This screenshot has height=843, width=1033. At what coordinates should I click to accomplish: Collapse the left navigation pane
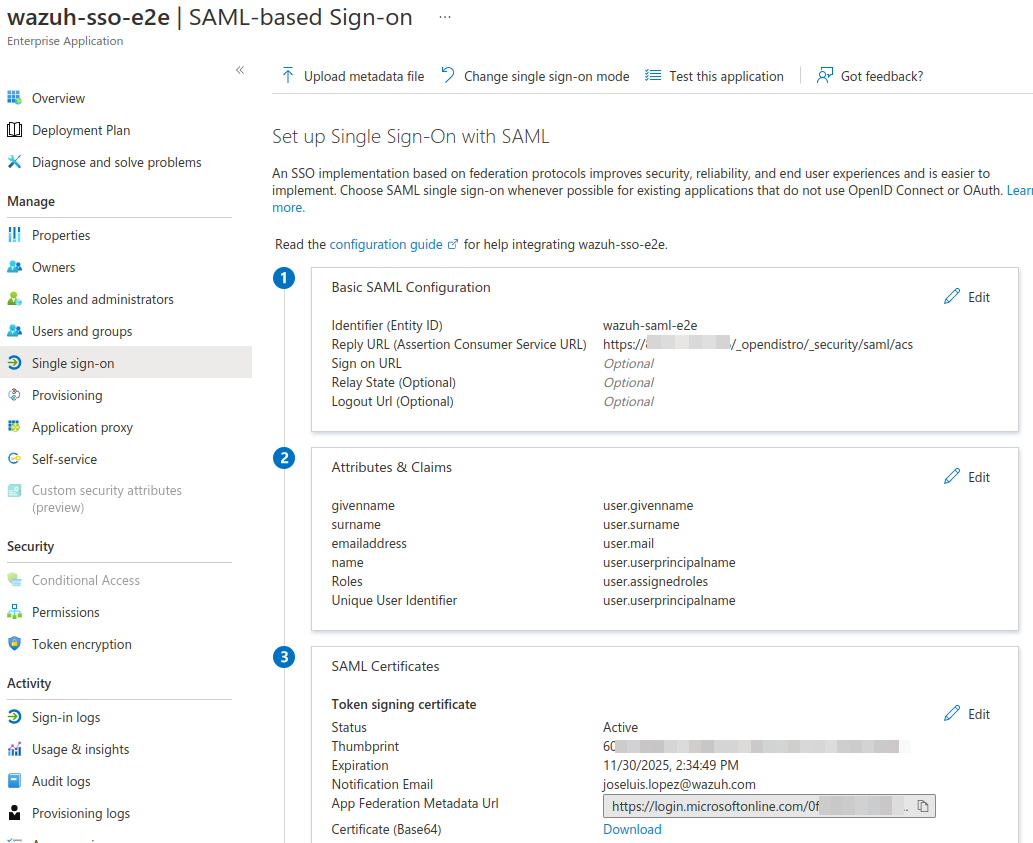240,70
